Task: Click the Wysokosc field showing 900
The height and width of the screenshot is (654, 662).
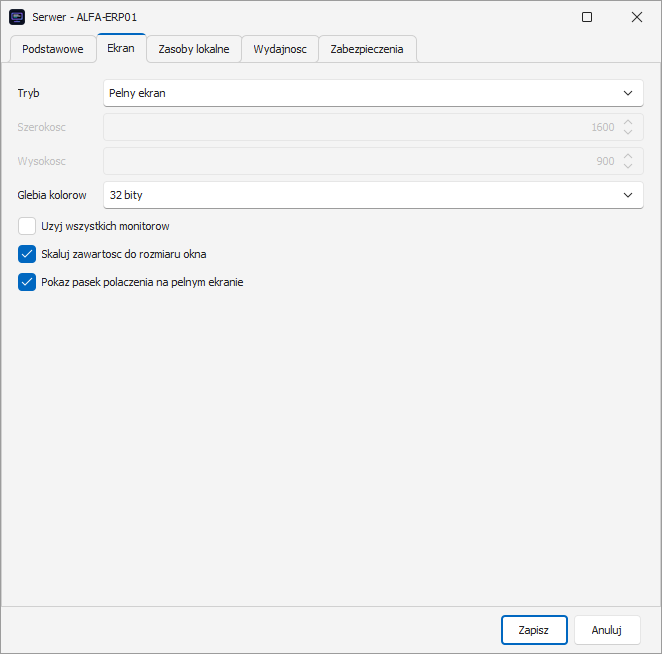Action: [x=373, y=161]
